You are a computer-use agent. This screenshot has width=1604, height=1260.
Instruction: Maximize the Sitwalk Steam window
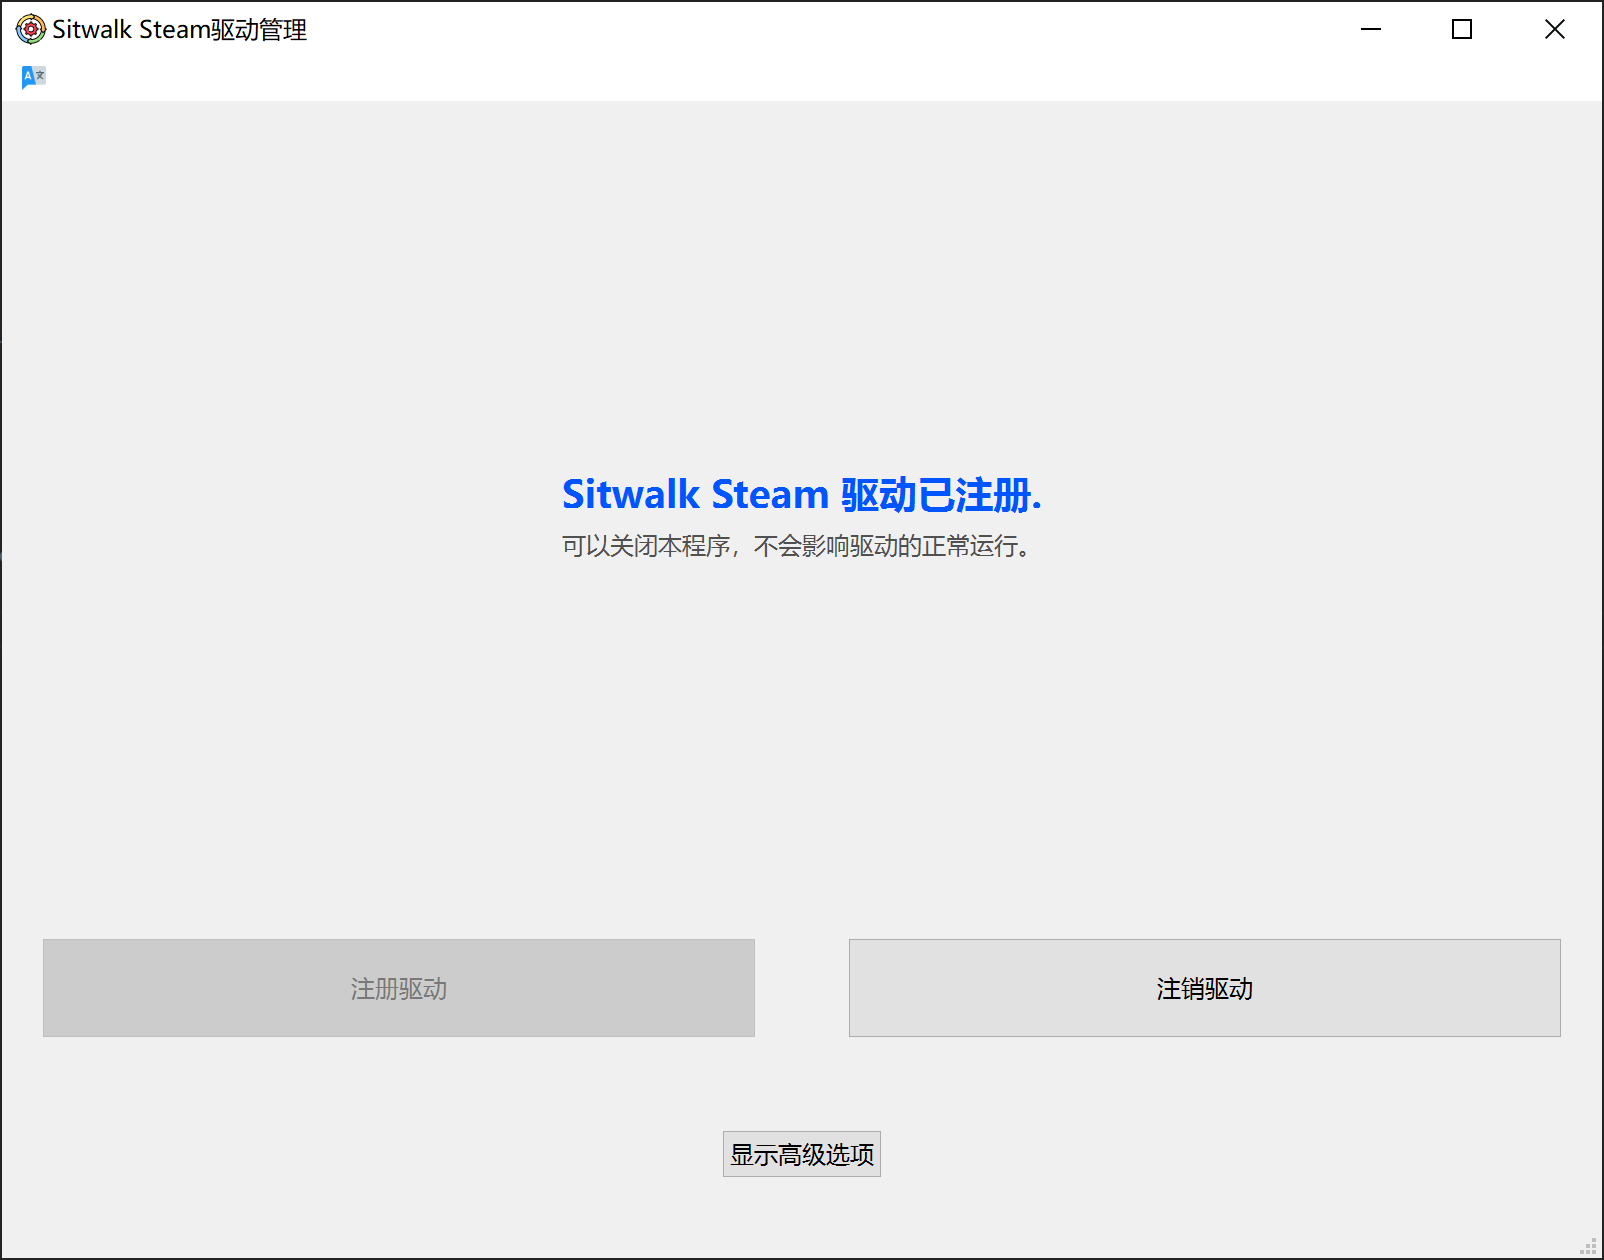click(x=1462, y=30)
